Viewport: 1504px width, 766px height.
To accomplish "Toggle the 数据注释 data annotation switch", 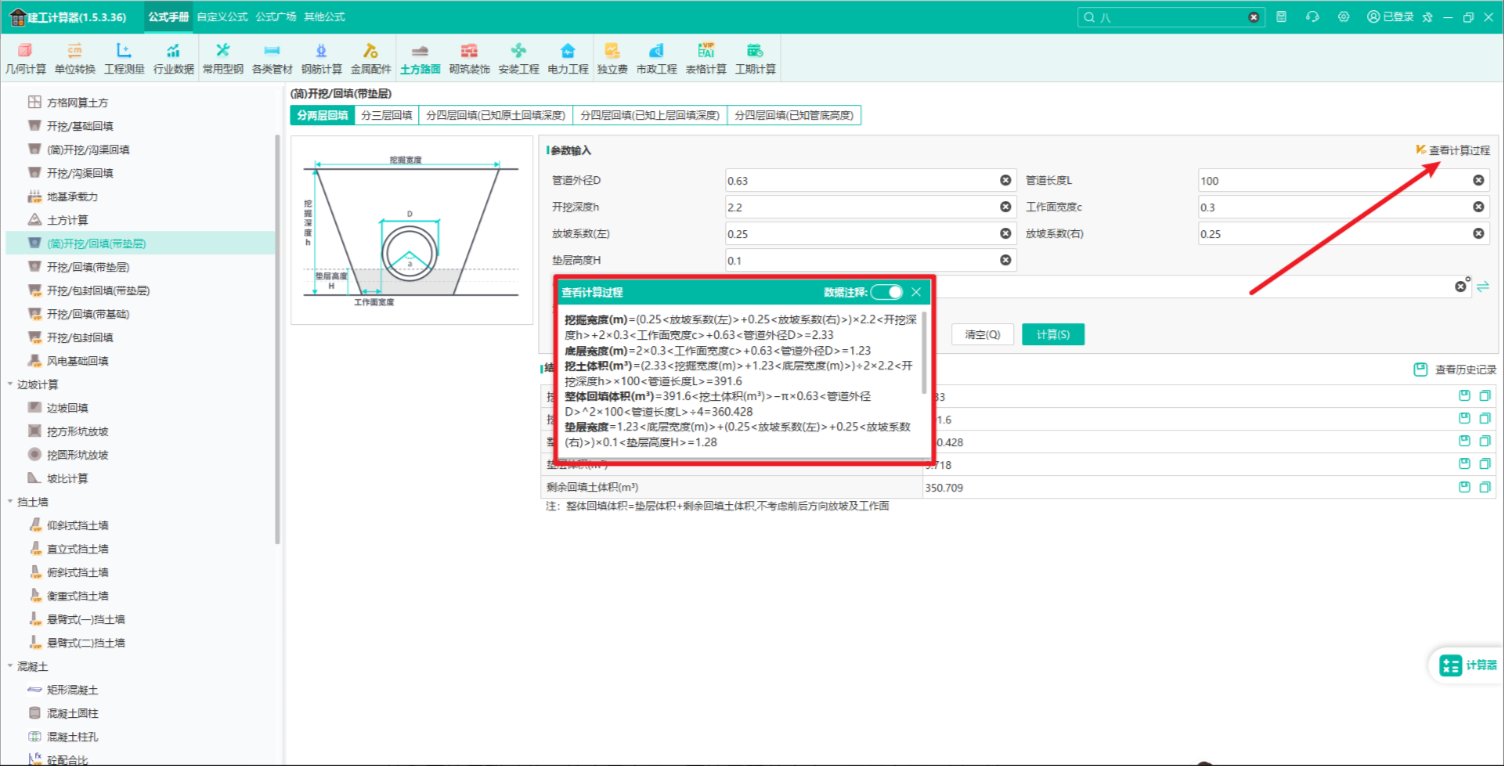I will click(x=886, y=292).
